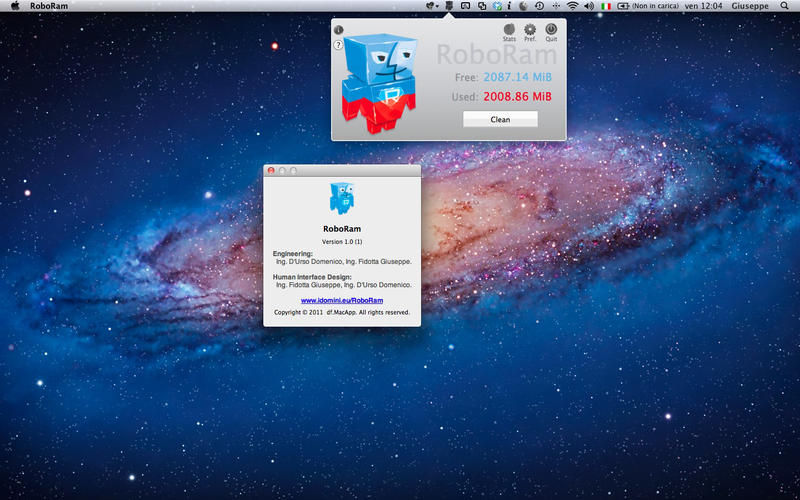Open the Pref. gear icon
800x500 pixels.
tap(530, 30)
